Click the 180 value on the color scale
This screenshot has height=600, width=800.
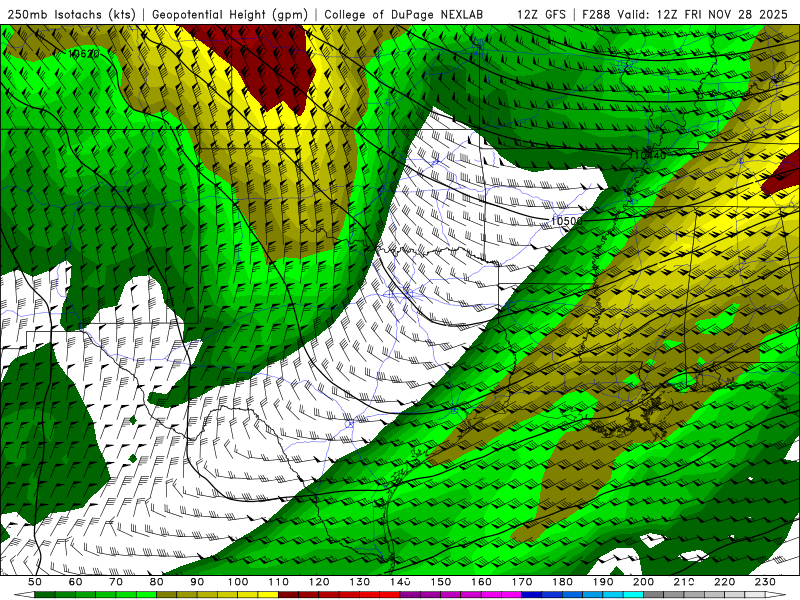pyautogui.click(x=562, y=582)
